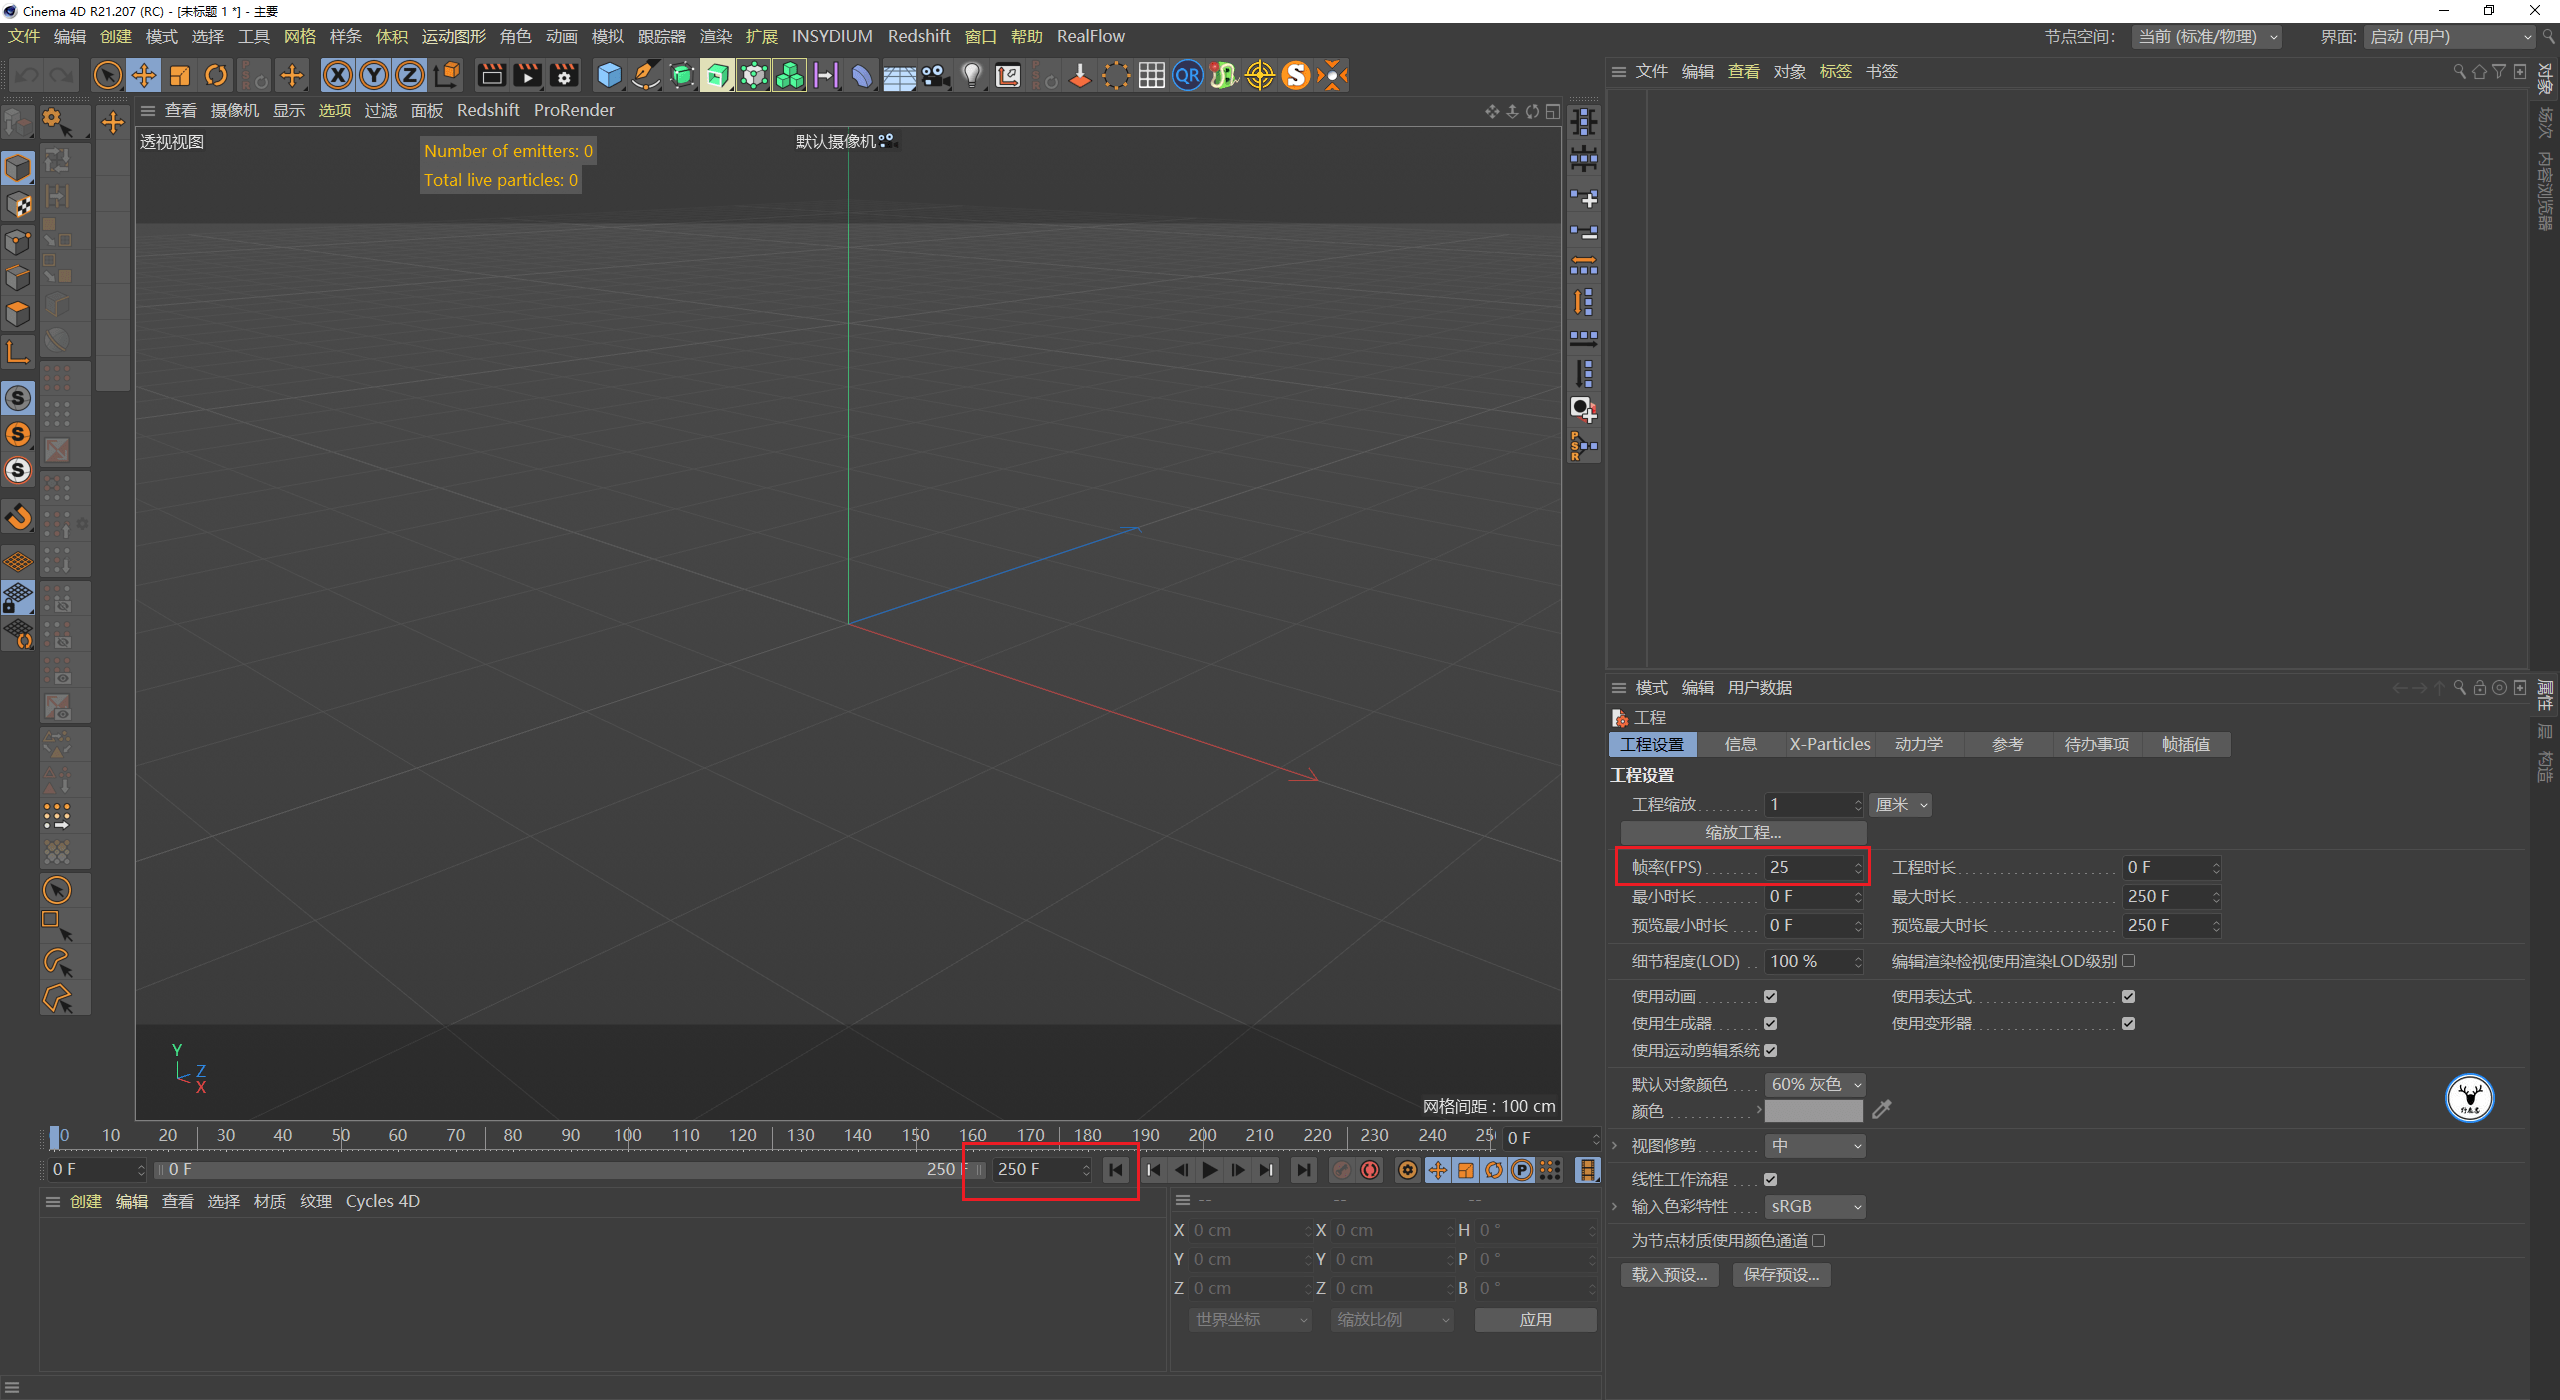
Task: Switch to the X-Particles tab
Action: tap(1829, 743)
